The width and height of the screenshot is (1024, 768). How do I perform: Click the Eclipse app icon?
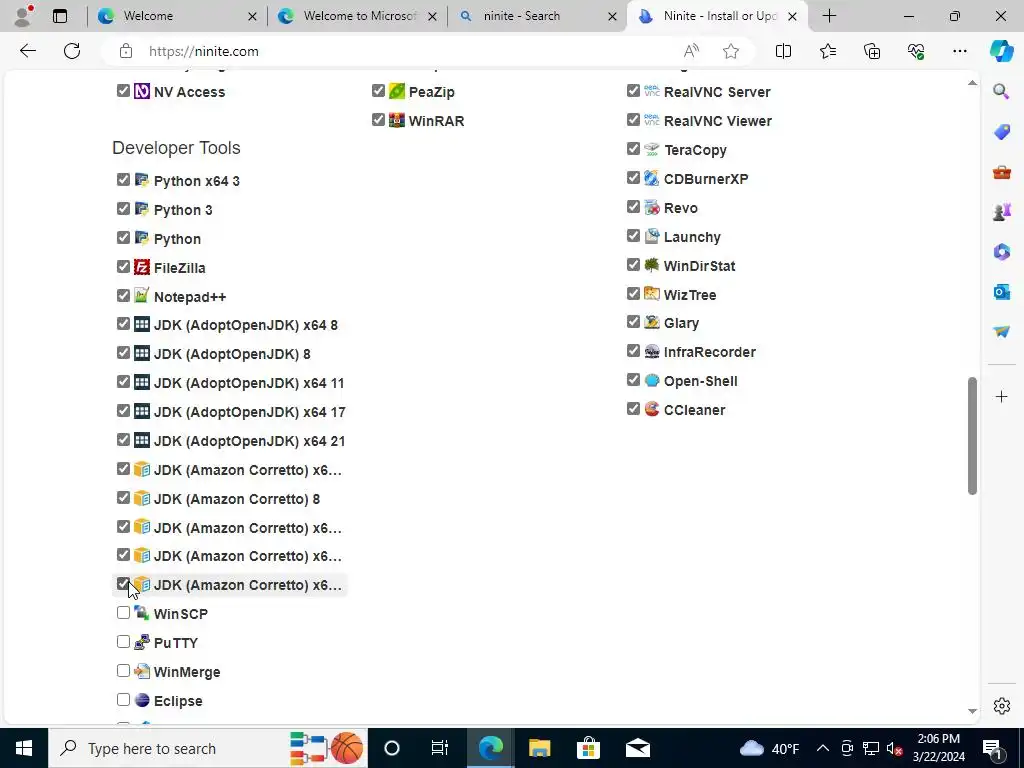click(142, 700)
